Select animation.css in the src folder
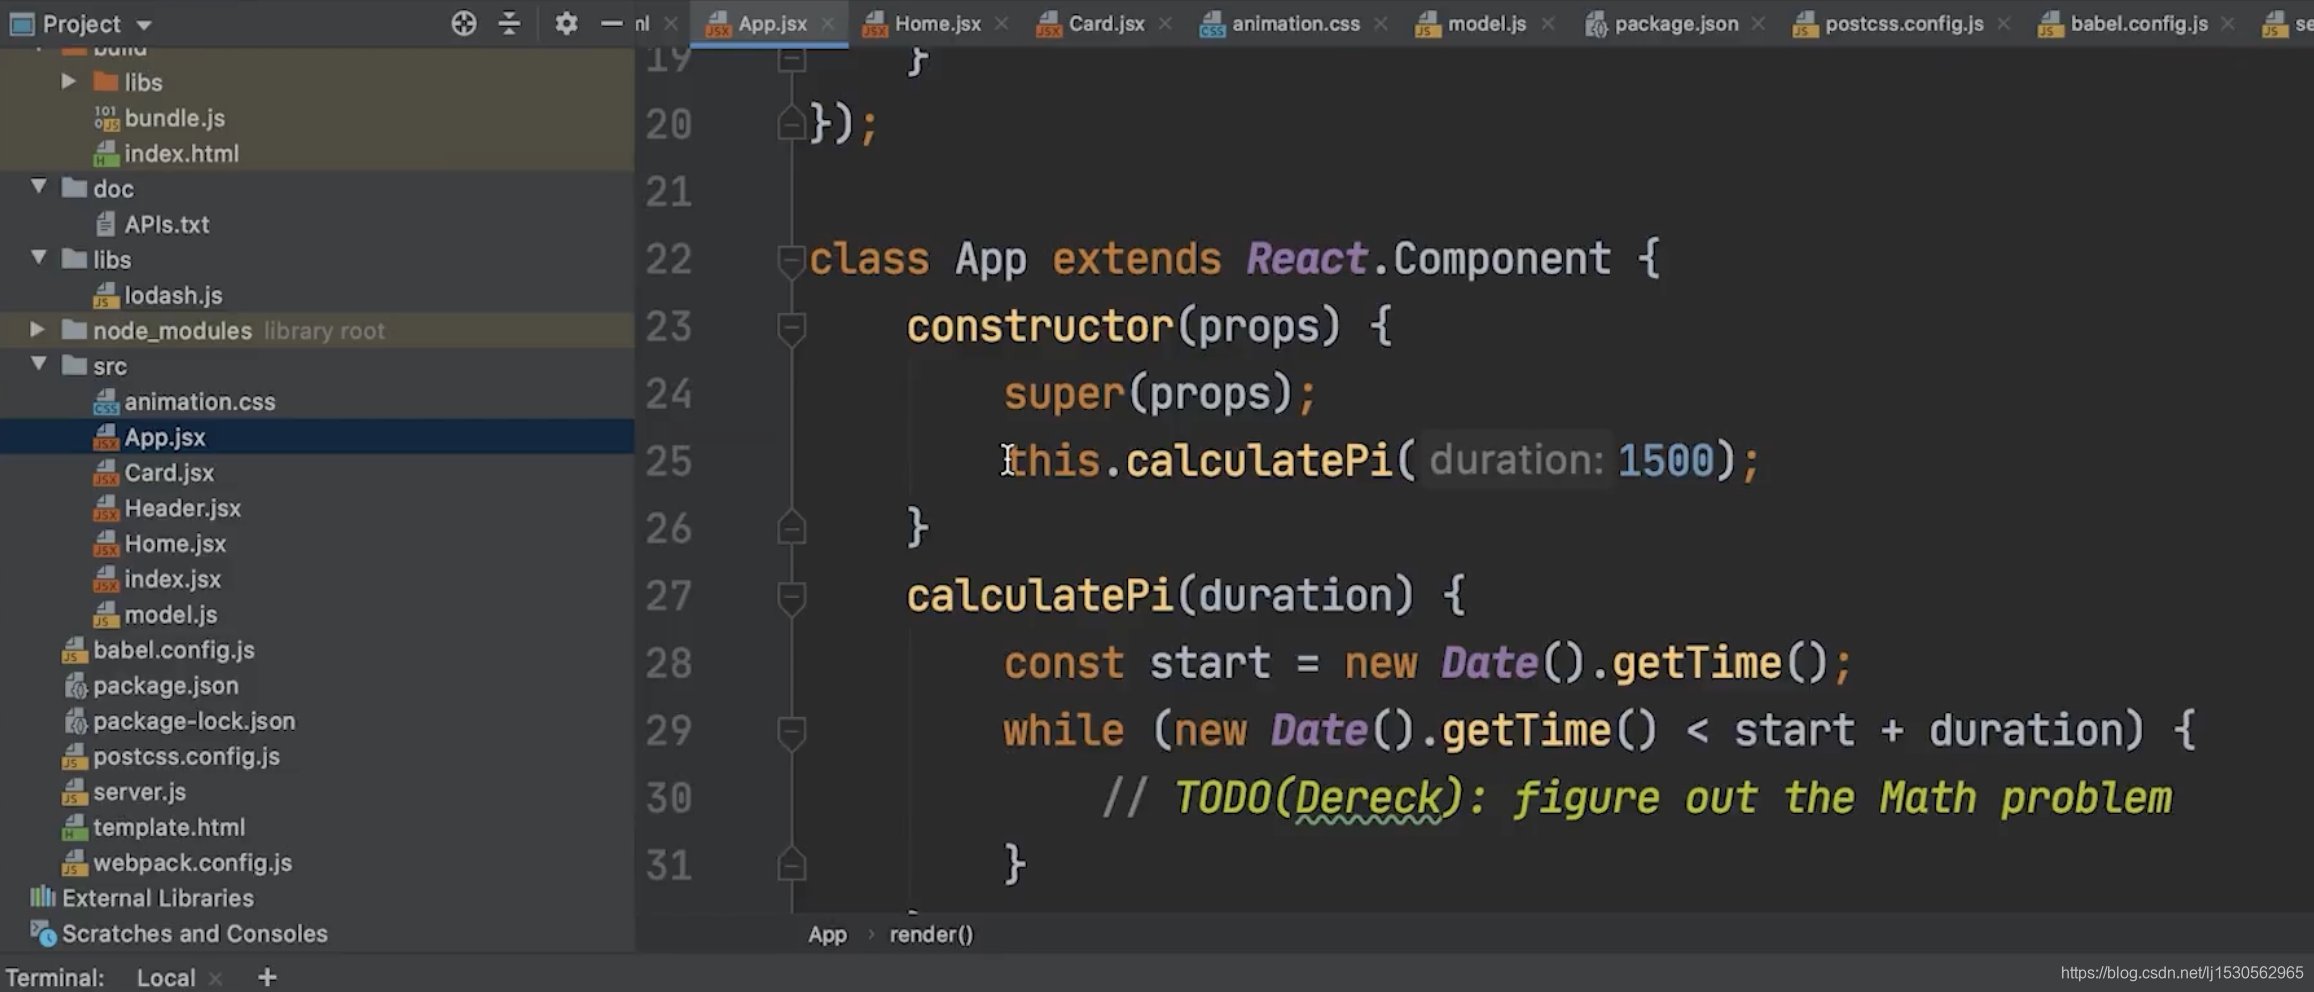2314x992 pixels. (199, 401)
